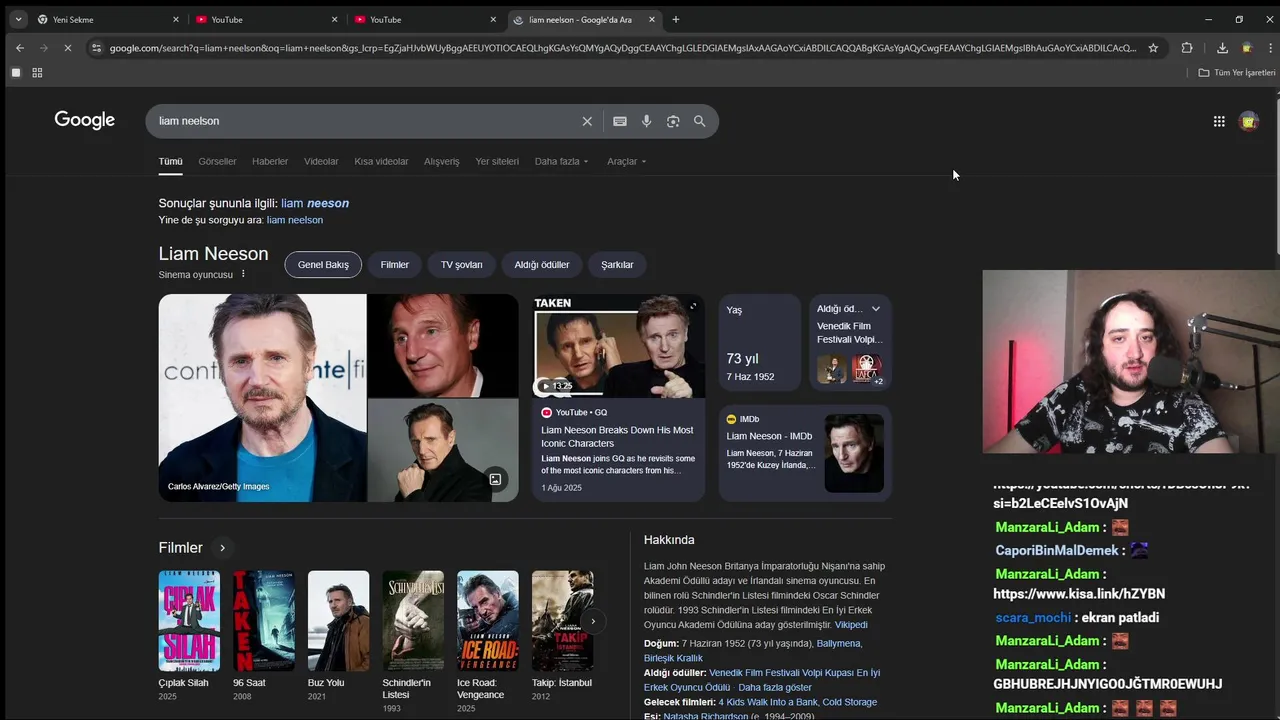This screenshot has height=720, width=1280.
Task: Stop loading the current page
Action: click(x=67, y=48)
